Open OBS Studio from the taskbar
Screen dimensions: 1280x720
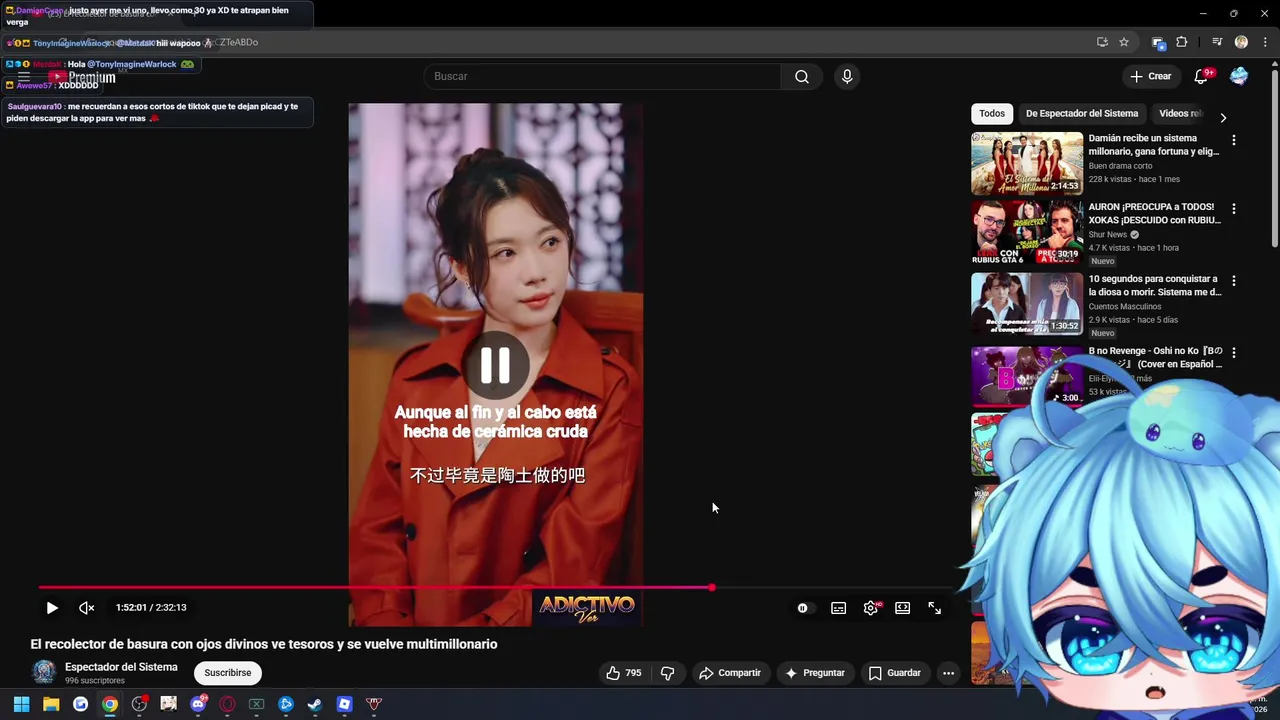(x=139, y=704)
